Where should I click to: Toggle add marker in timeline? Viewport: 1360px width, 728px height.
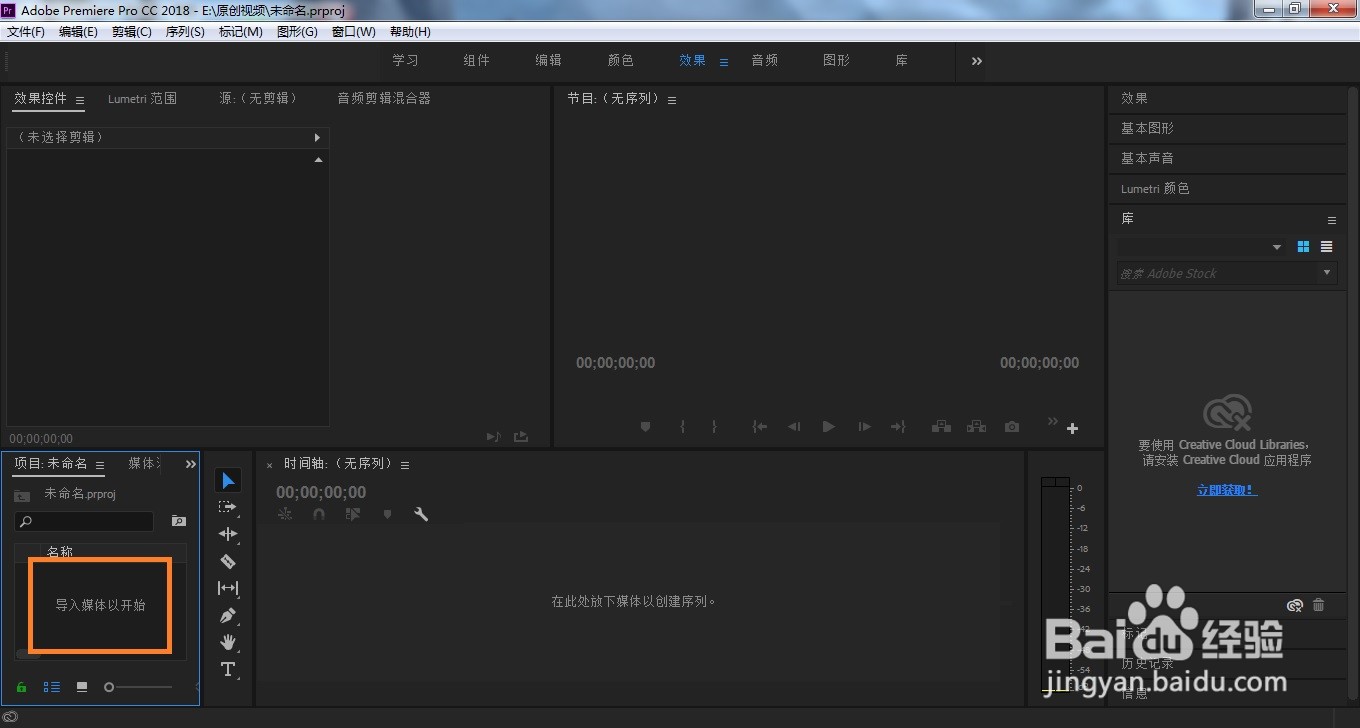387,514
